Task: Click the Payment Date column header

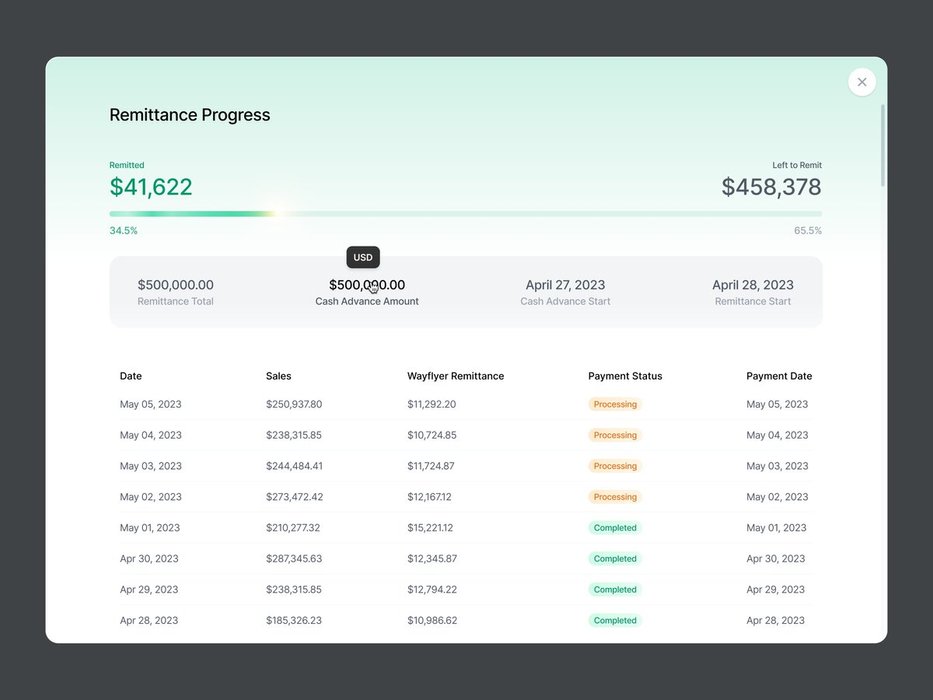Action: [779, 376]
